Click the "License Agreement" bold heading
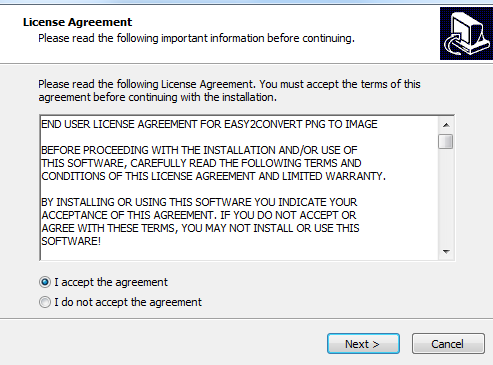This screenshot has height=365, width=493. coord(77,22)
